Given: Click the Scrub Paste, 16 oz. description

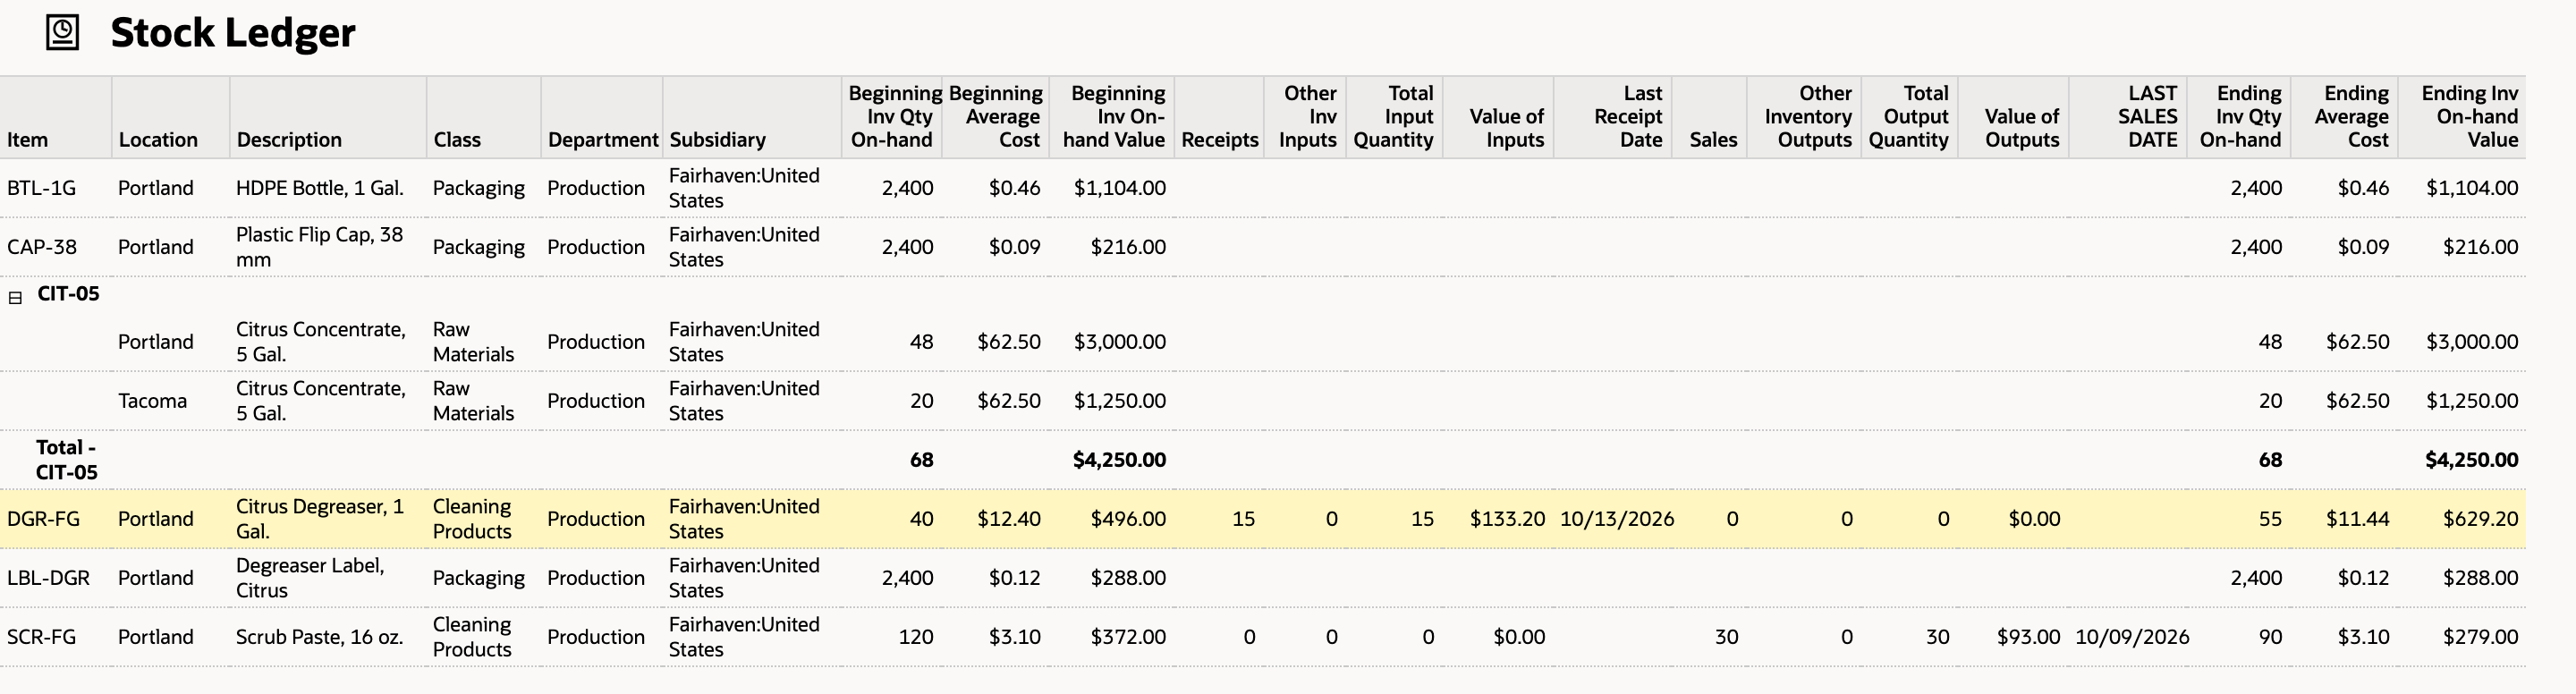Looking at the screenshot, I should tap(319, 637).
